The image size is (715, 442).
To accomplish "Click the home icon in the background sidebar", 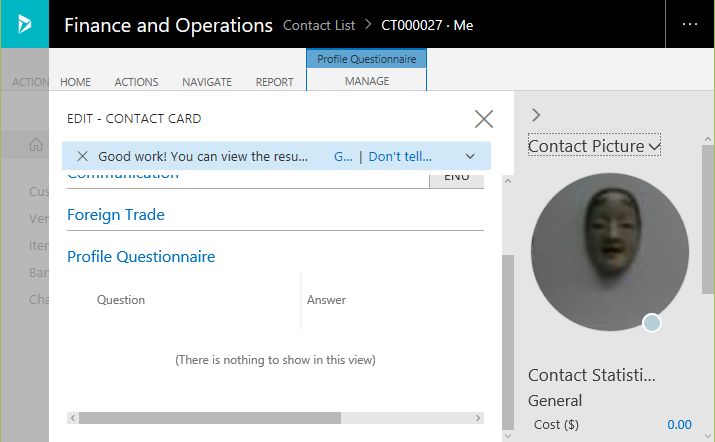I will click(x=36, y=145).
